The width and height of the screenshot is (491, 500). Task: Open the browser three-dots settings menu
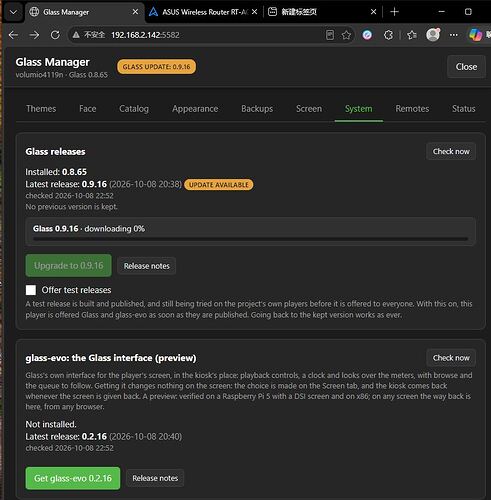pyautogui.click(x=454, y=35)
